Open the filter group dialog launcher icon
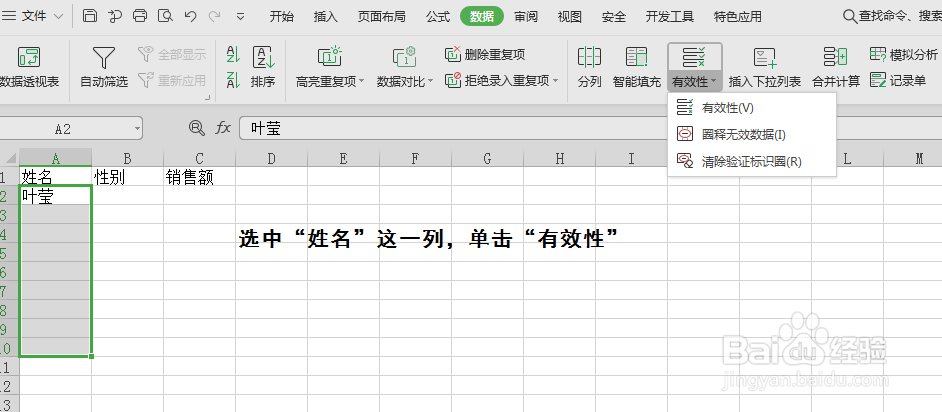This screenshot has width=942, height=412. [x=208, y=97]
